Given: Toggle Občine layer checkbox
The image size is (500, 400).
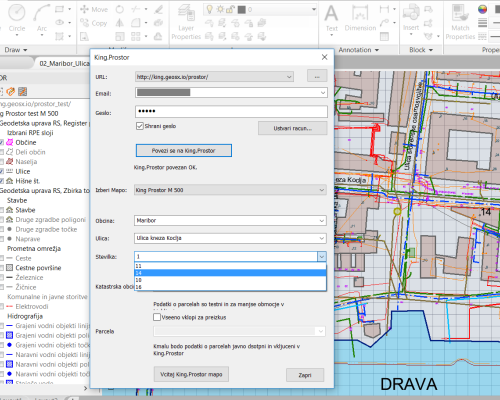Looking at the screenshot, I should pos(2,142).
